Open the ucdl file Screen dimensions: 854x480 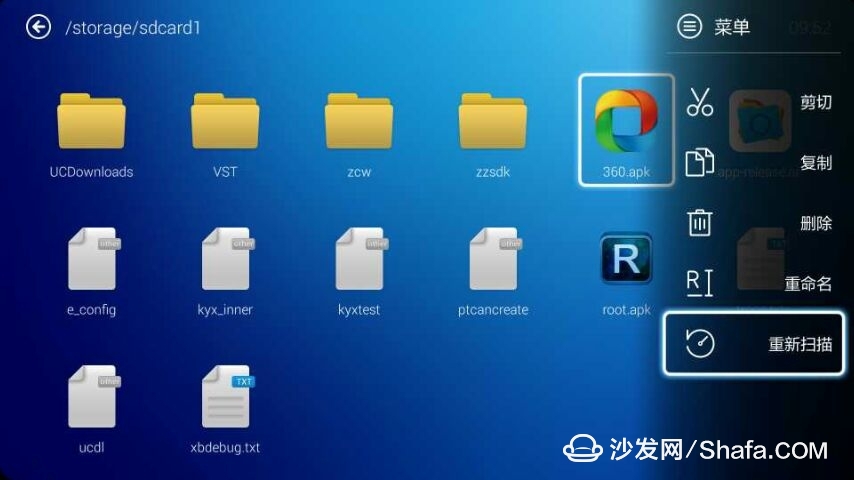click(x=92, y=397)
